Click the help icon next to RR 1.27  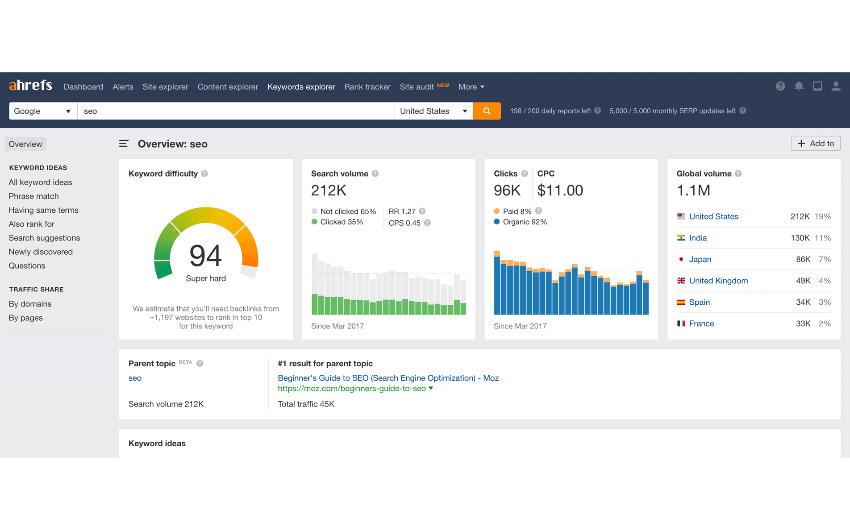422,211
